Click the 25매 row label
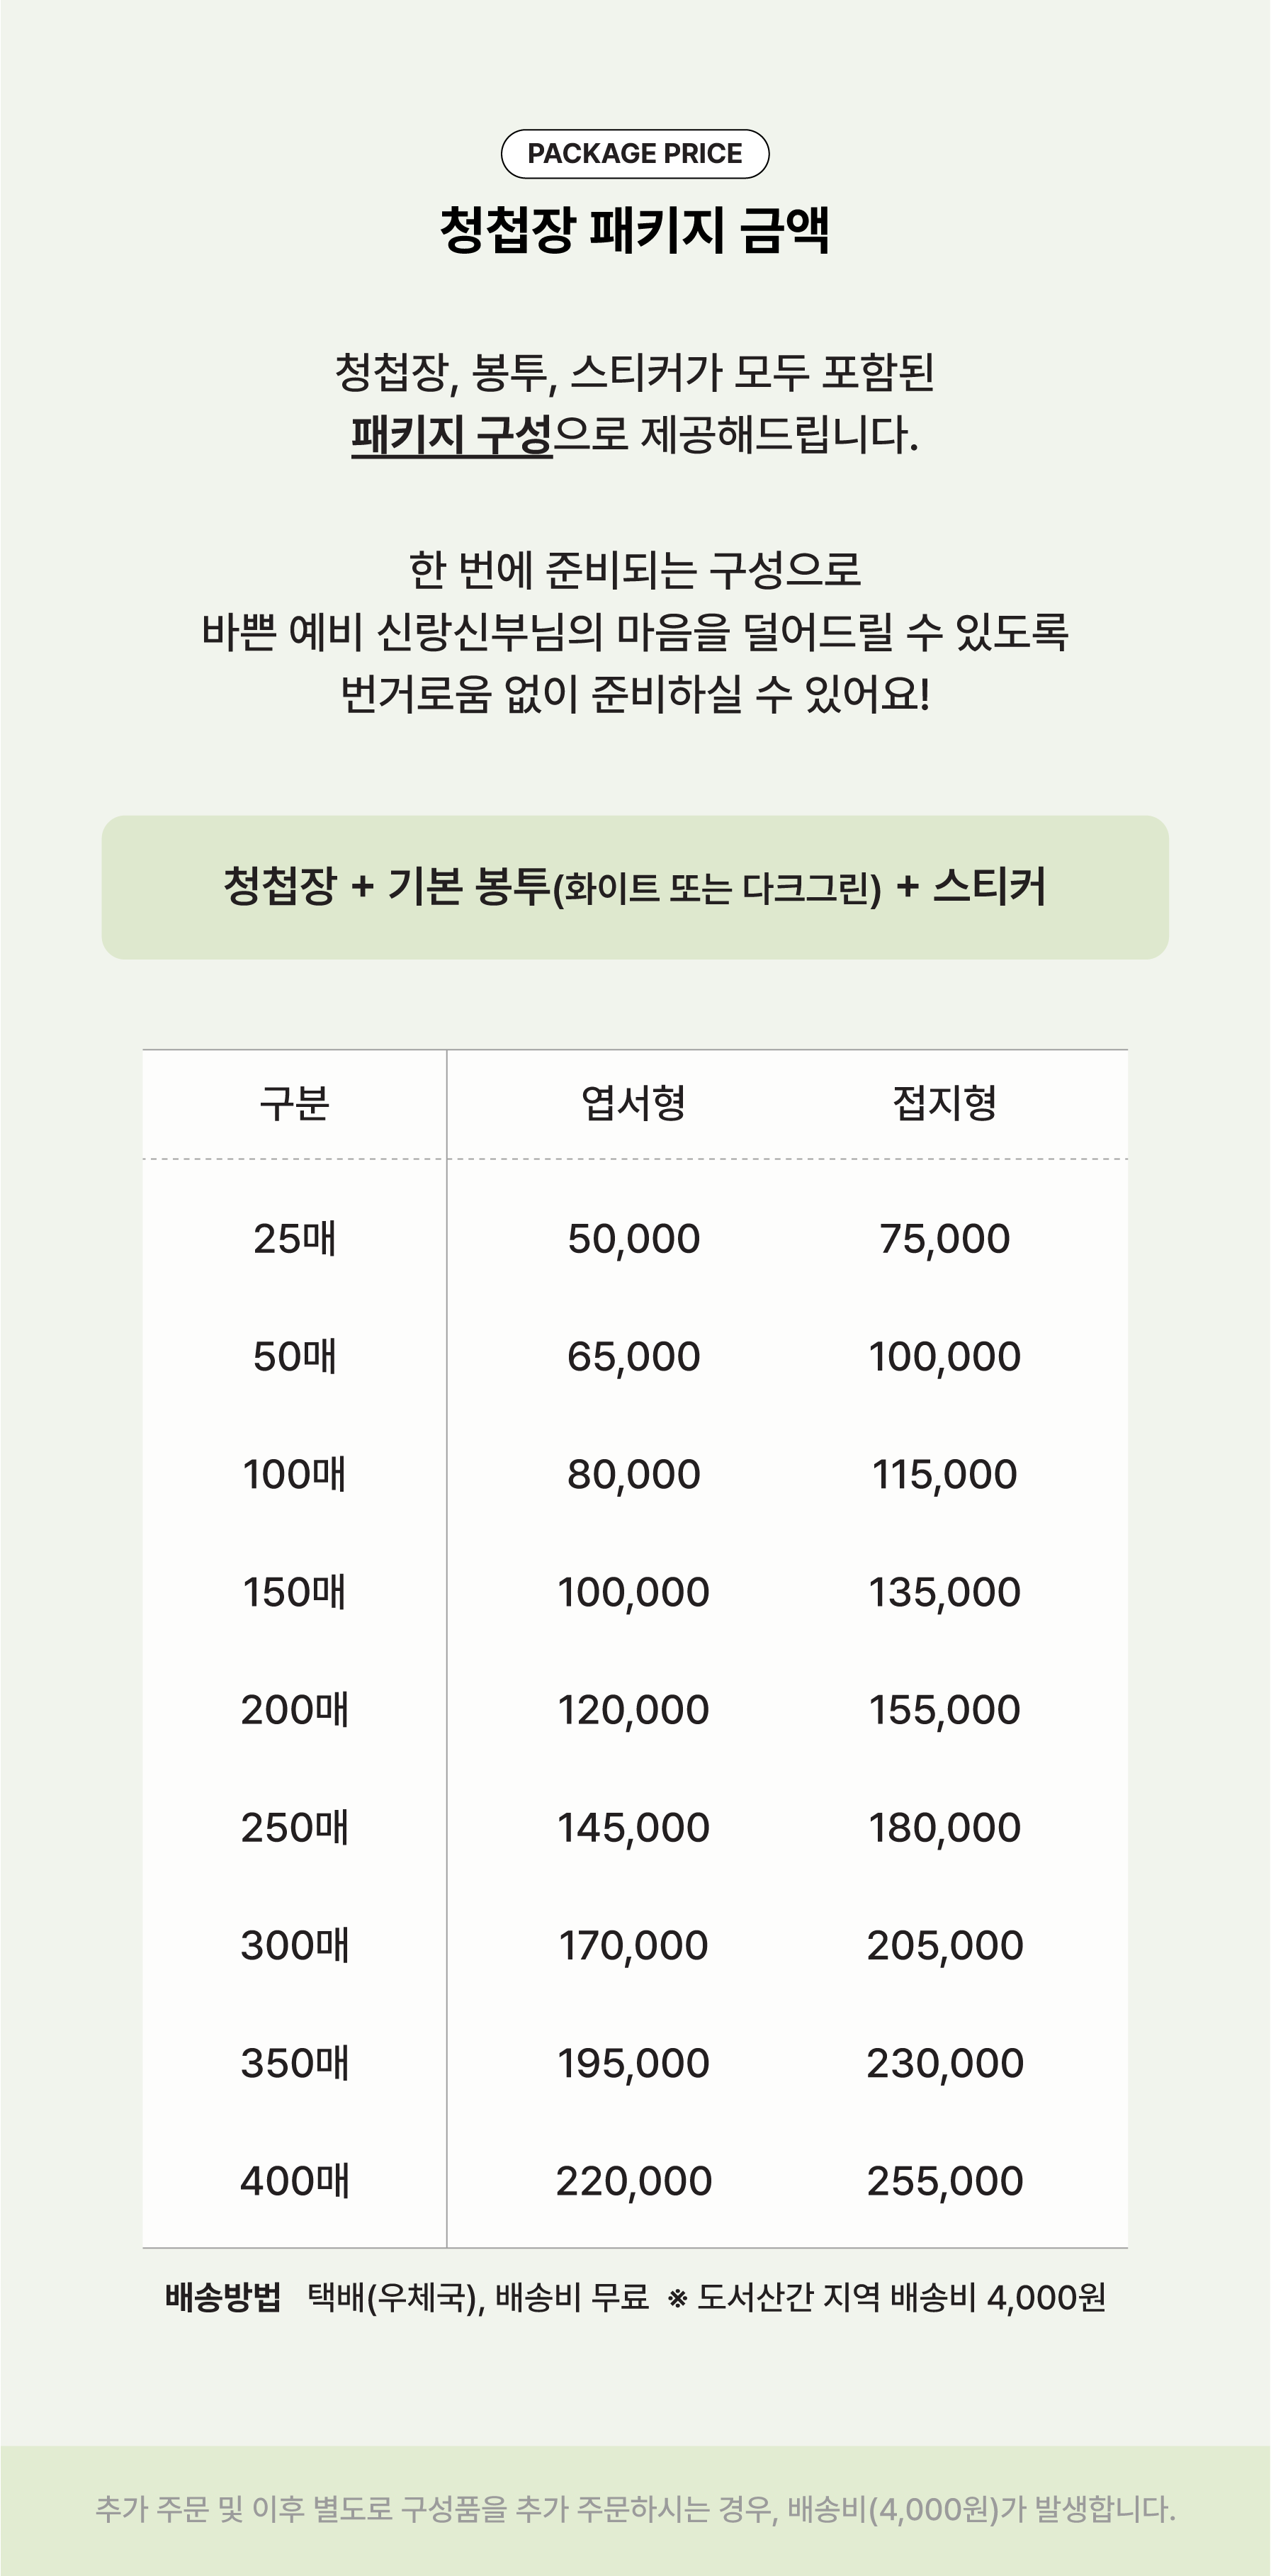 click(294, 1239)
